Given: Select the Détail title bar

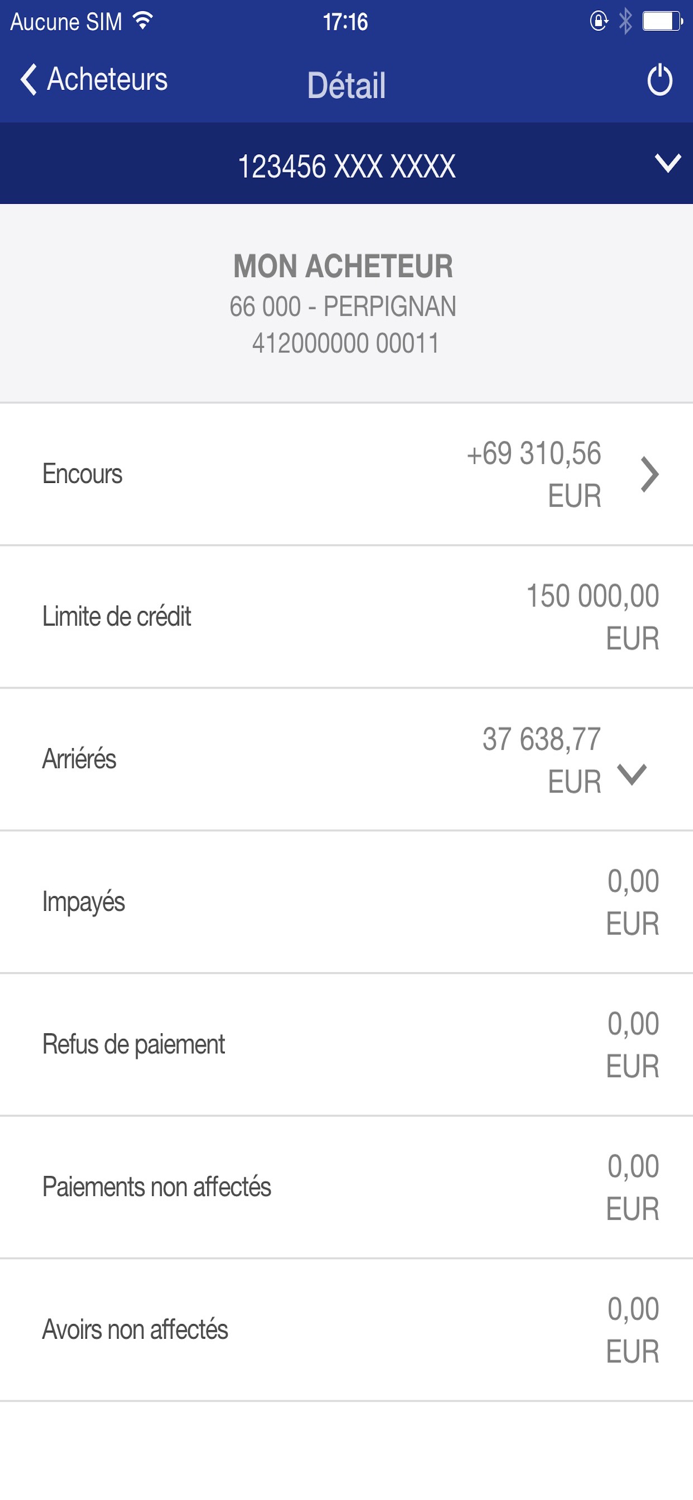Looking at the screenshot, I should click(x=346, y=86).
